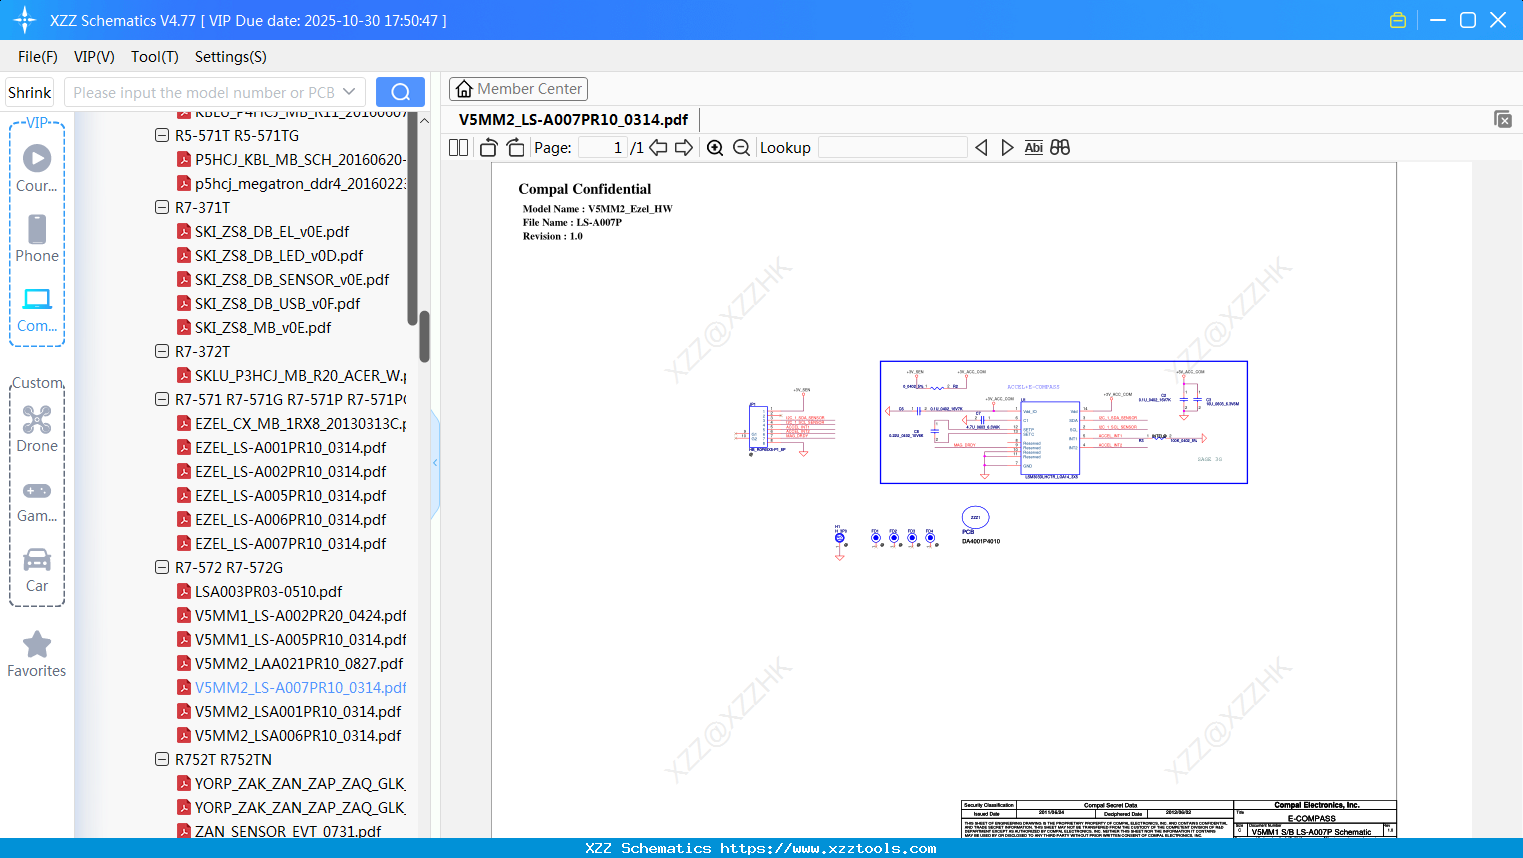Go to next page arrow

[684, 148]
